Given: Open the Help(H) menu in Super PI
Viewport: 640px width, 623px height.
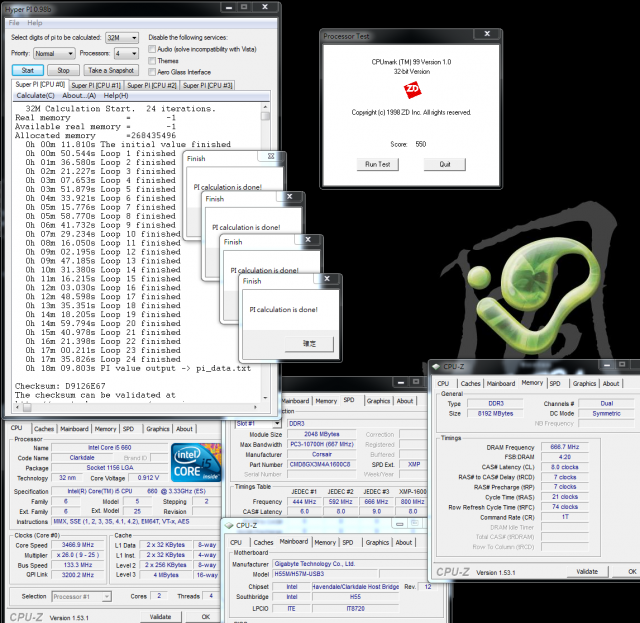Looking at the screenshot, I should click(116, 96).
